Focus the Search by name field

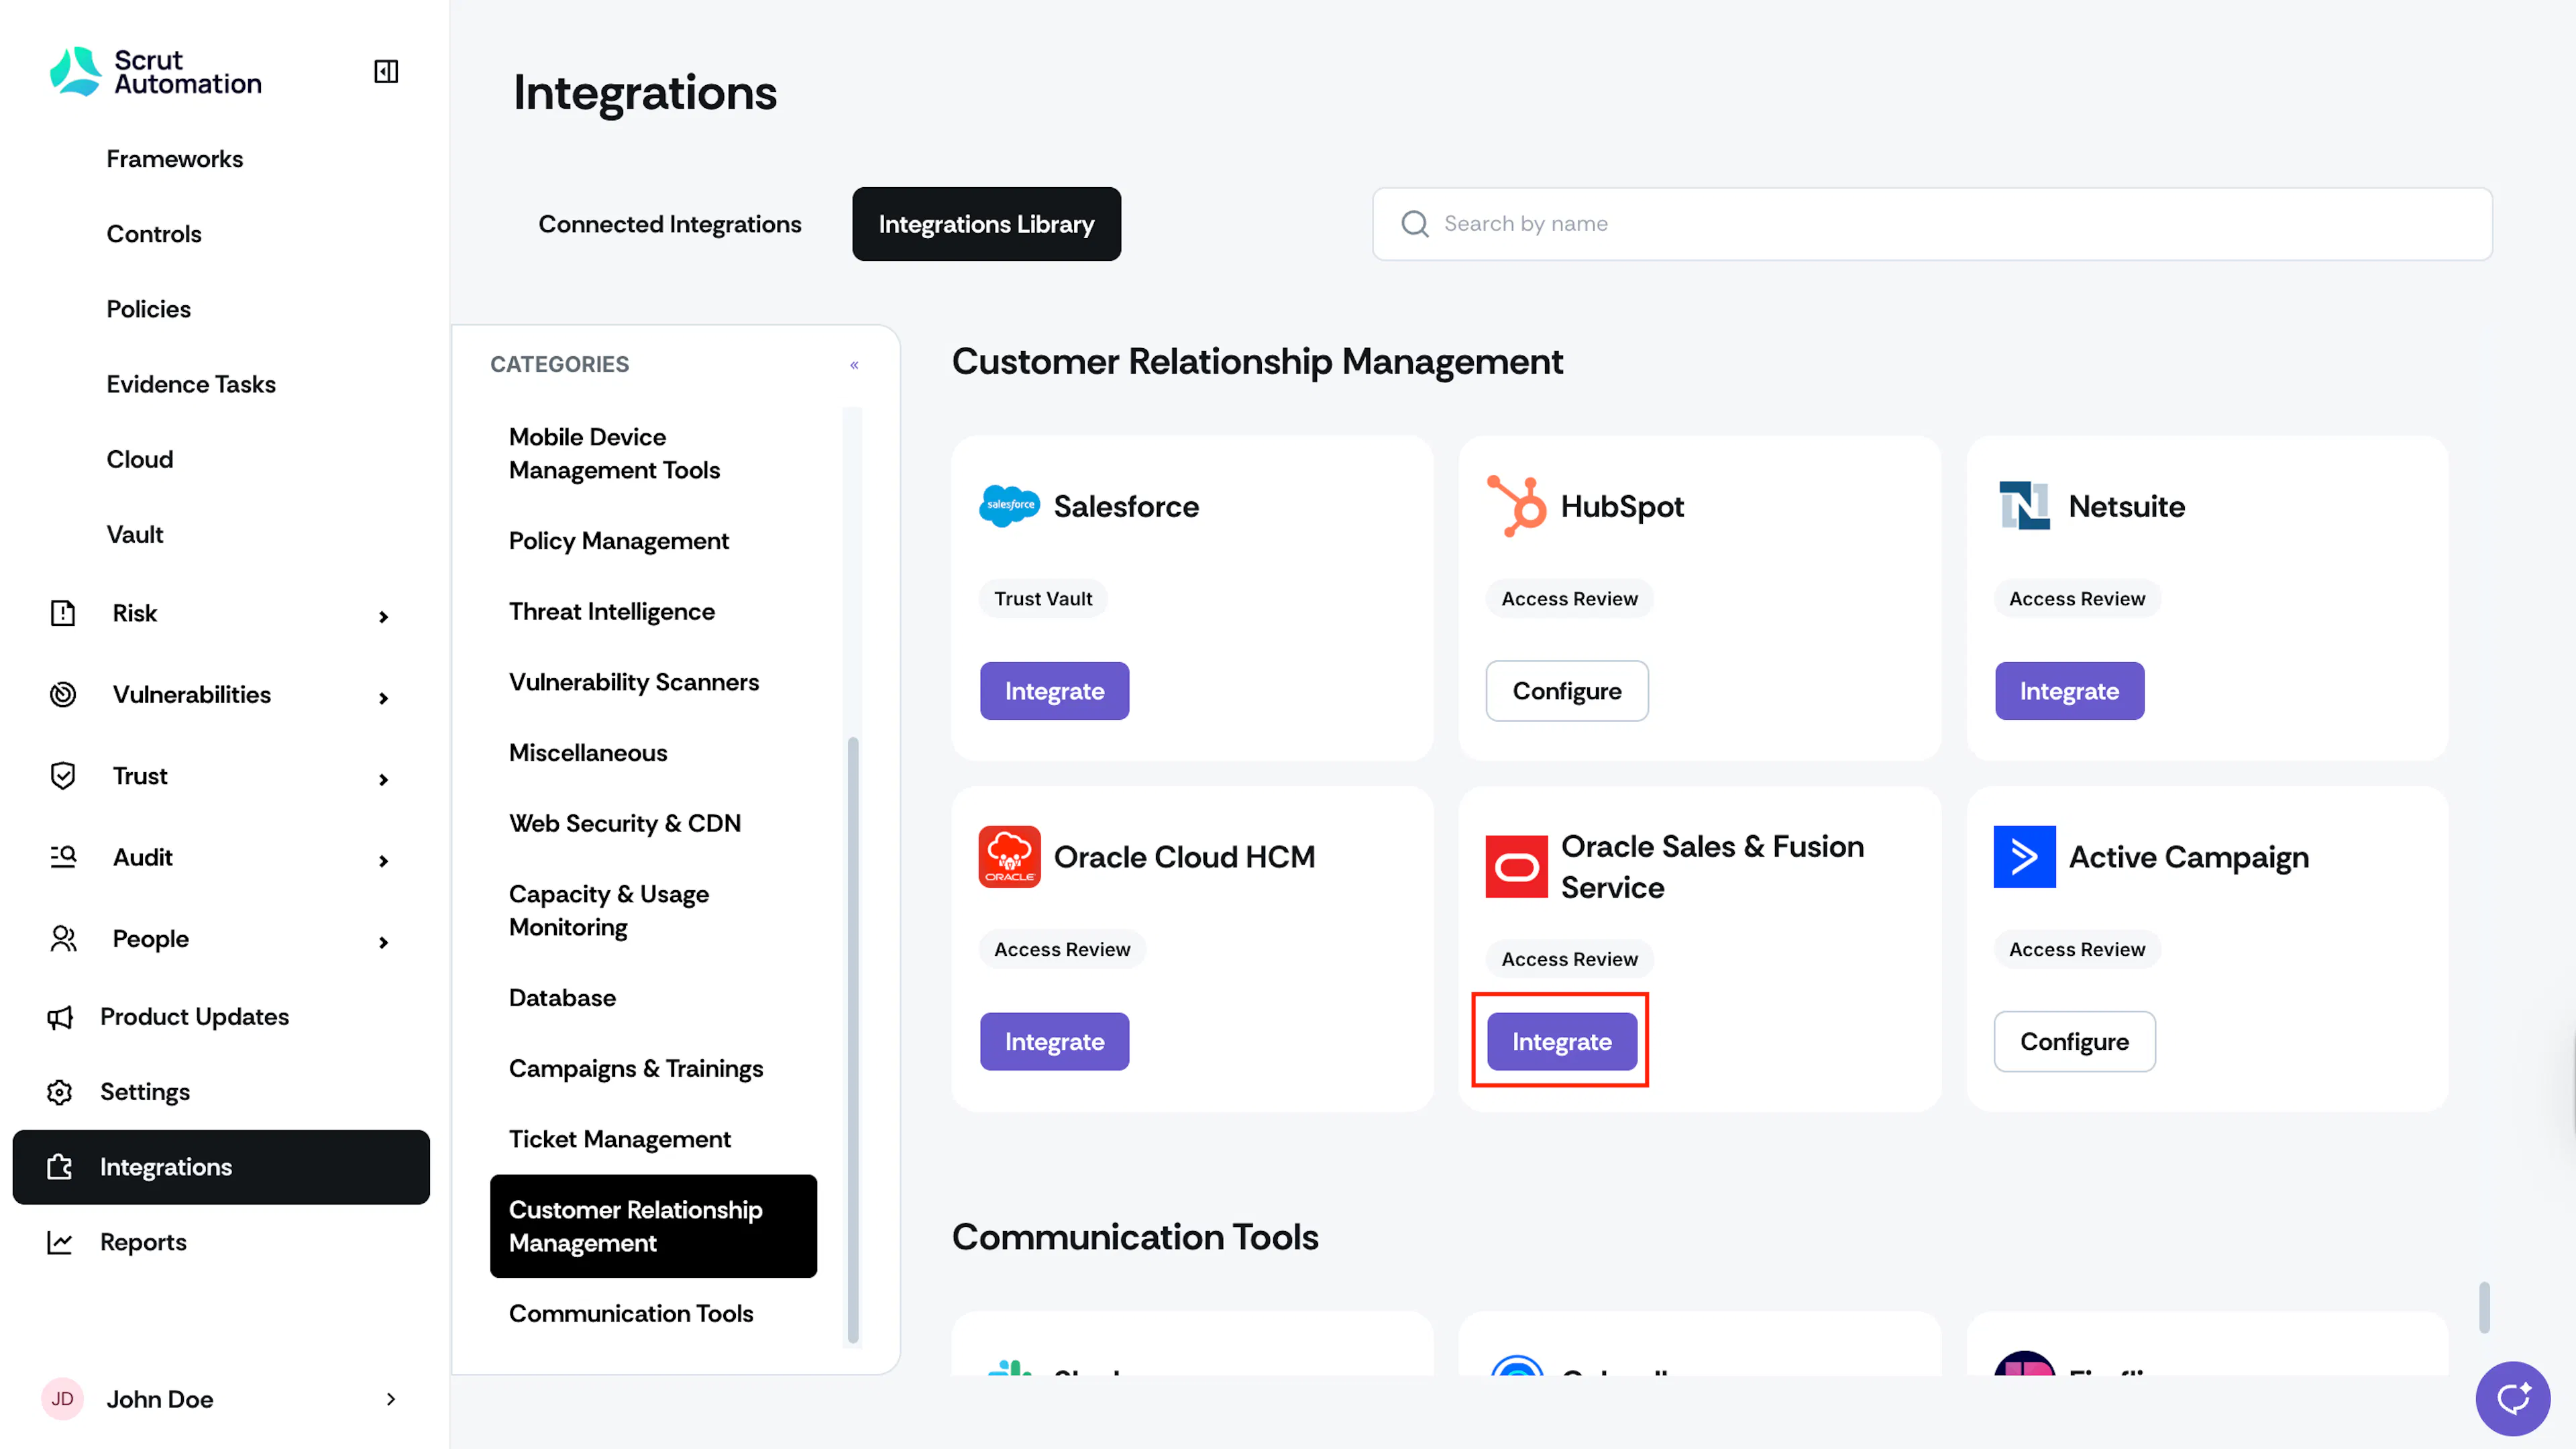pos(1932,224)
